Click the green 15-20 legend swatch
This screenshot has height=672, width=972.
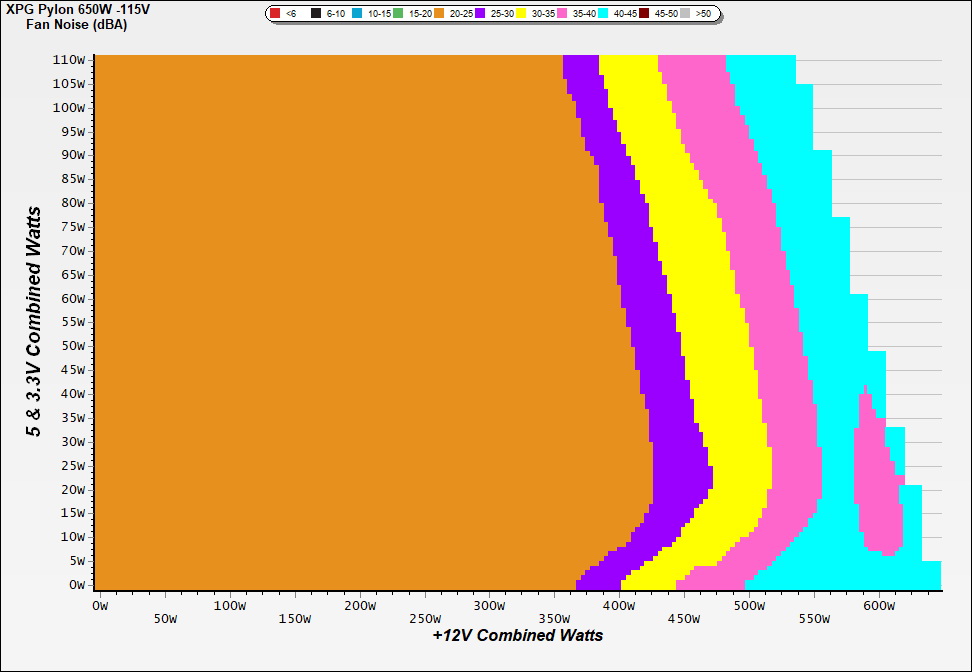[397, 14]
